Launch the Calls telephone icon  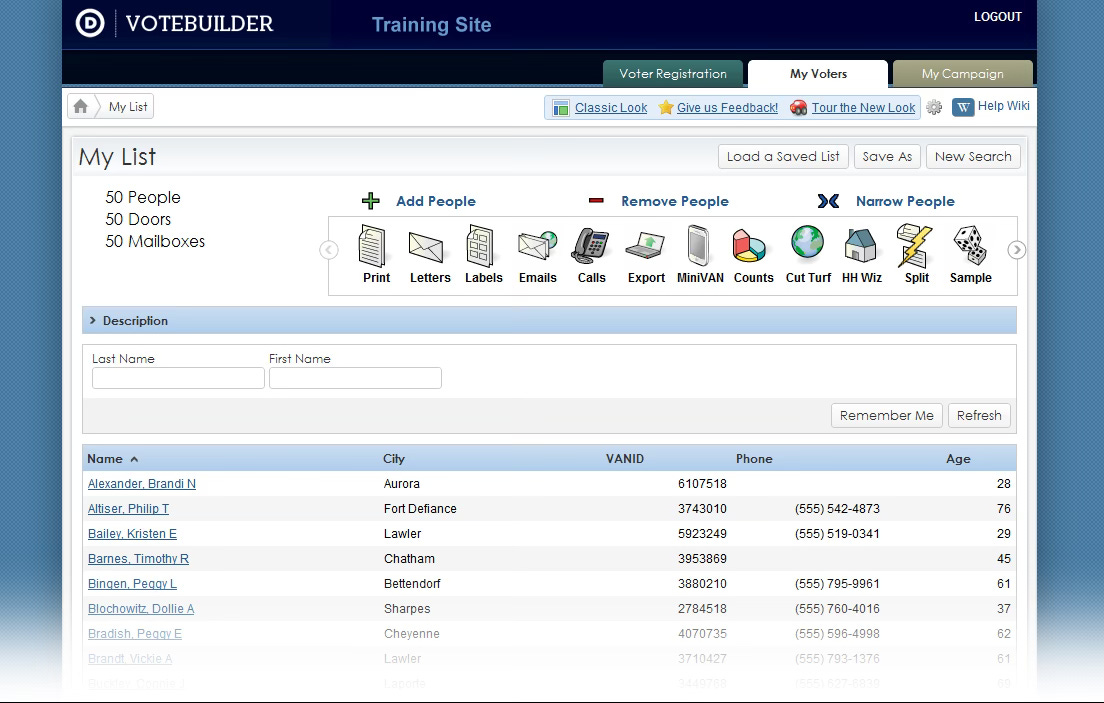[x=590, y=246]
